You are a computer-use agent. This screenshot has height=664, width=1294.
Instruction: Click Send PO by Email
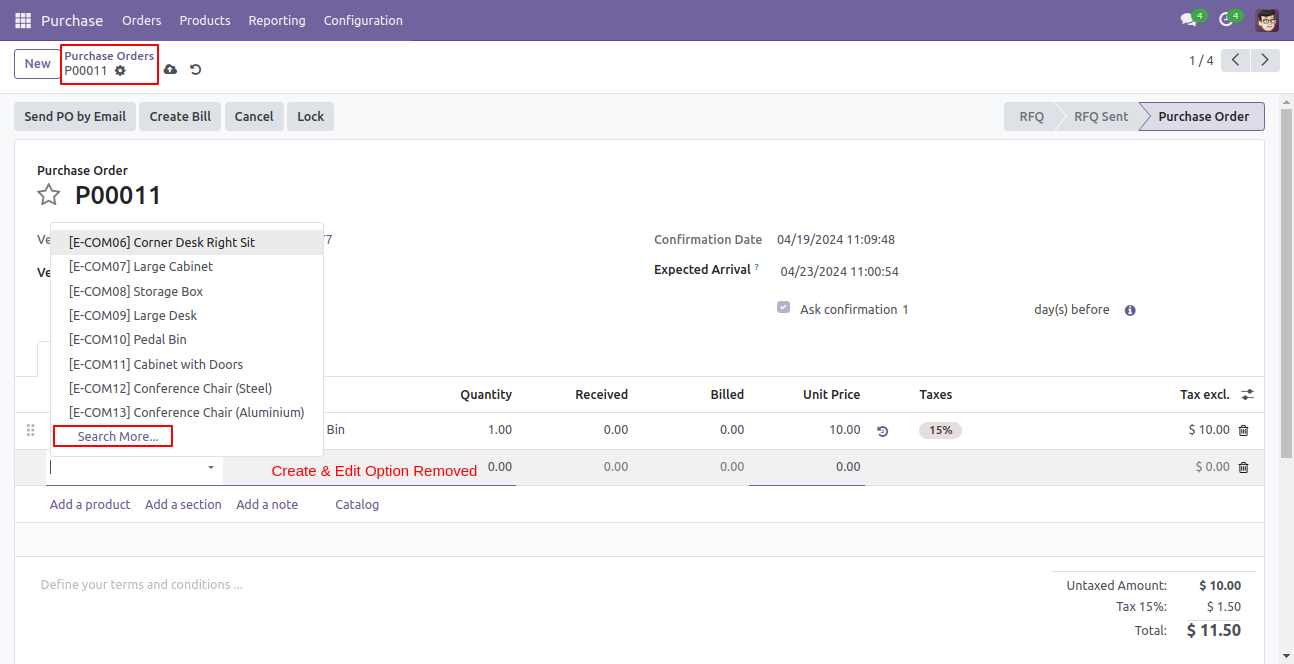click(75, 117)
